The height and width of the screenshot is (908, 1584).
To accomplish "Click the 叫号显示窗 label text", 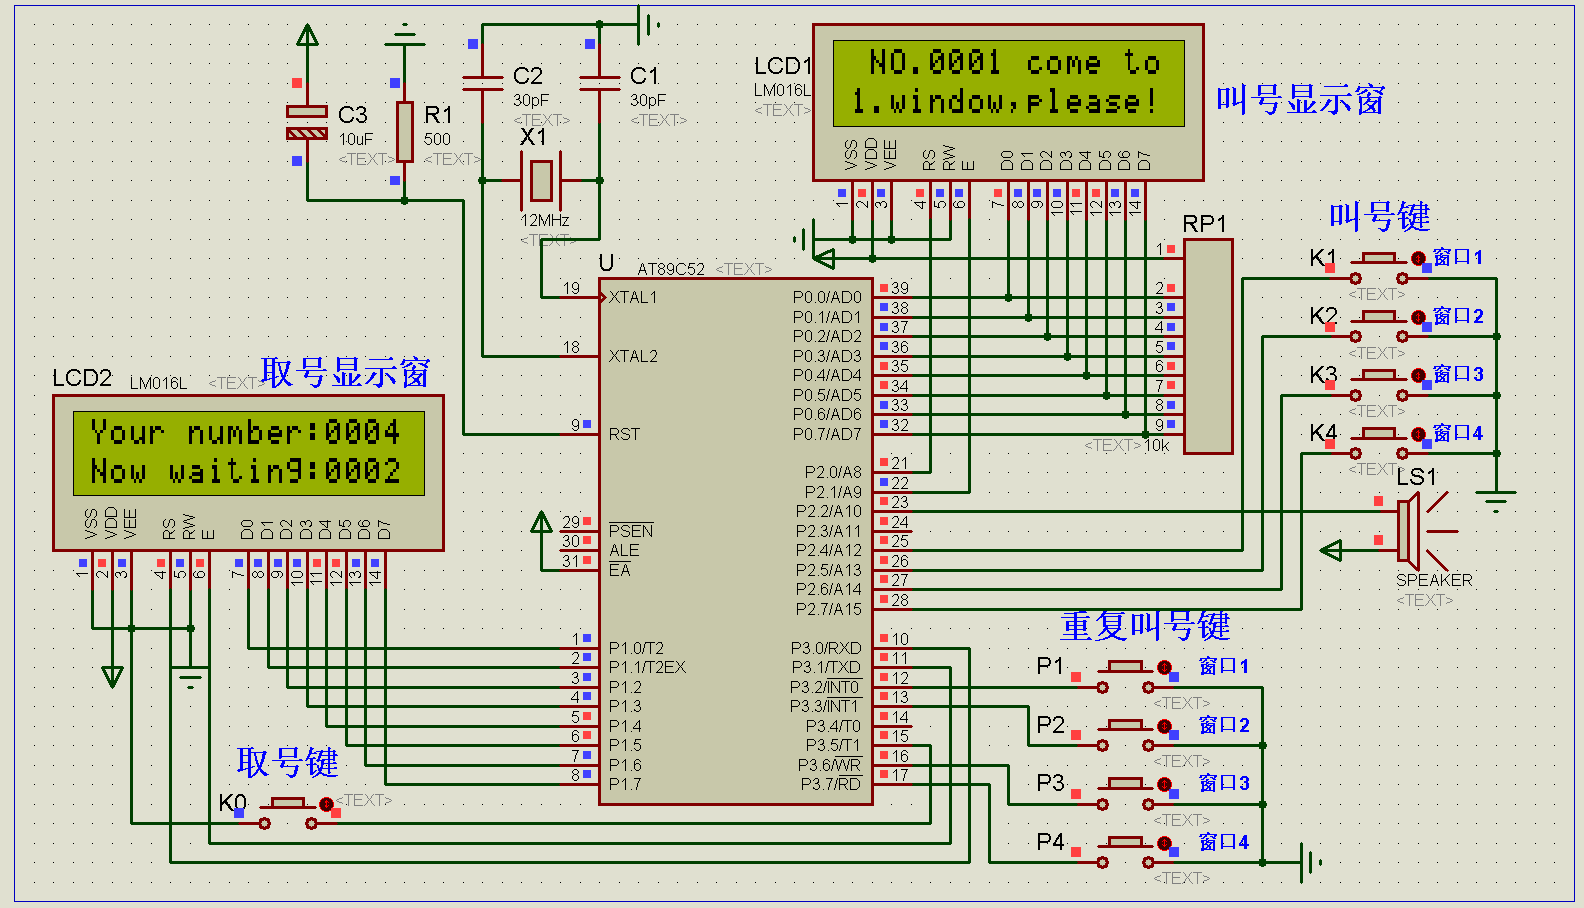I will [1300, 99].
